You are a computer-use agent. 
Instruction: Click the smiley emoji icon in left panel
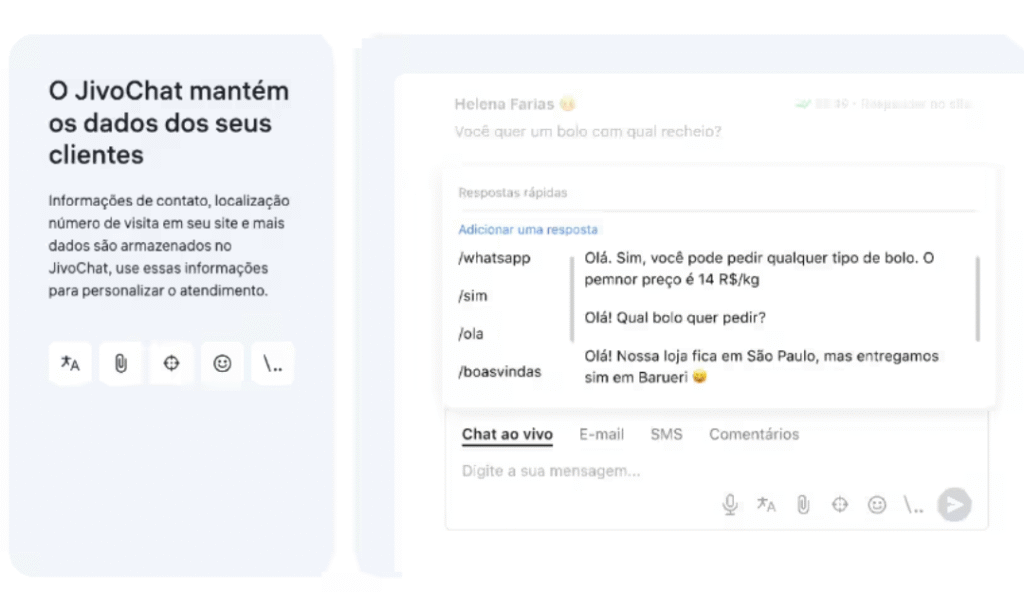222,363
